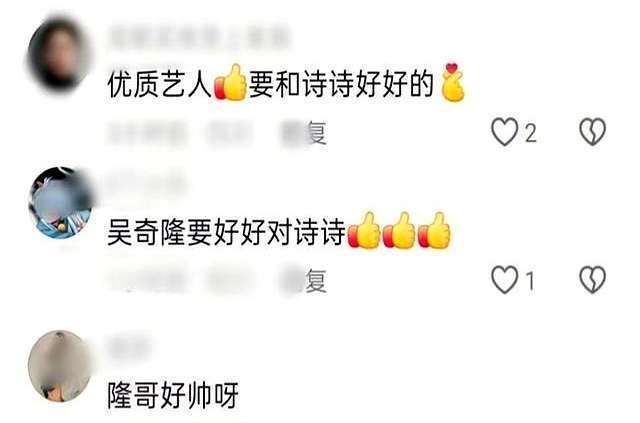Viewport: 640px width, 423px height.
Task: Select the comment text 优质艺人要和诗诗好好的
Action: pos(286,84)
